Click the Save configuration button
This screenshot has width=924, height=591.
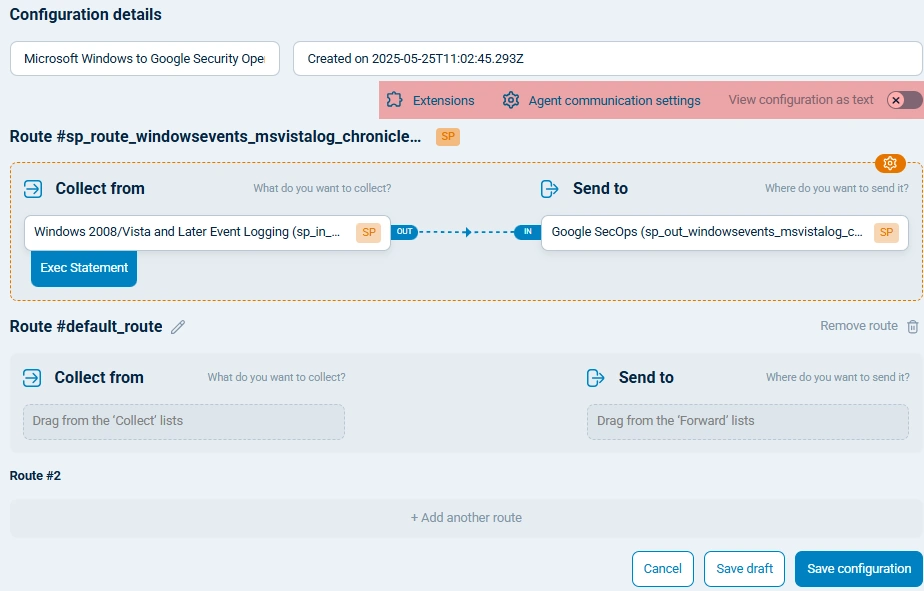tap(858, 568)
